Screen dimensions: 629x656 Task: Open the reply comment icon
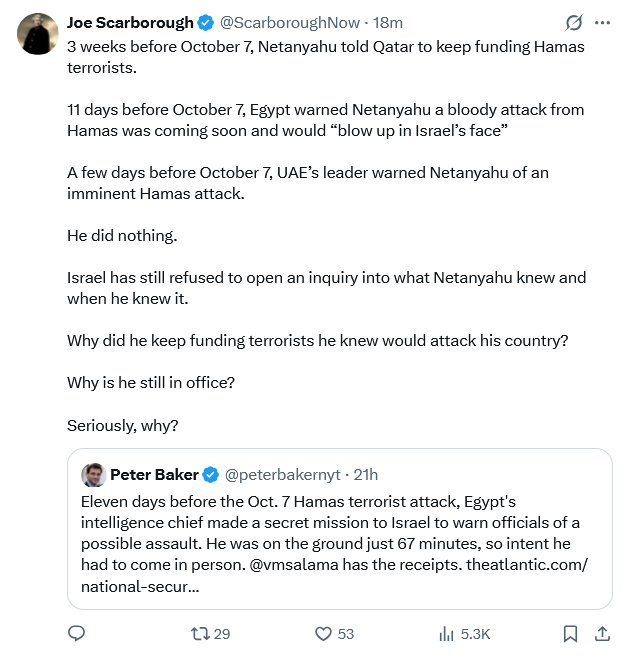click(x=77, y=633)
